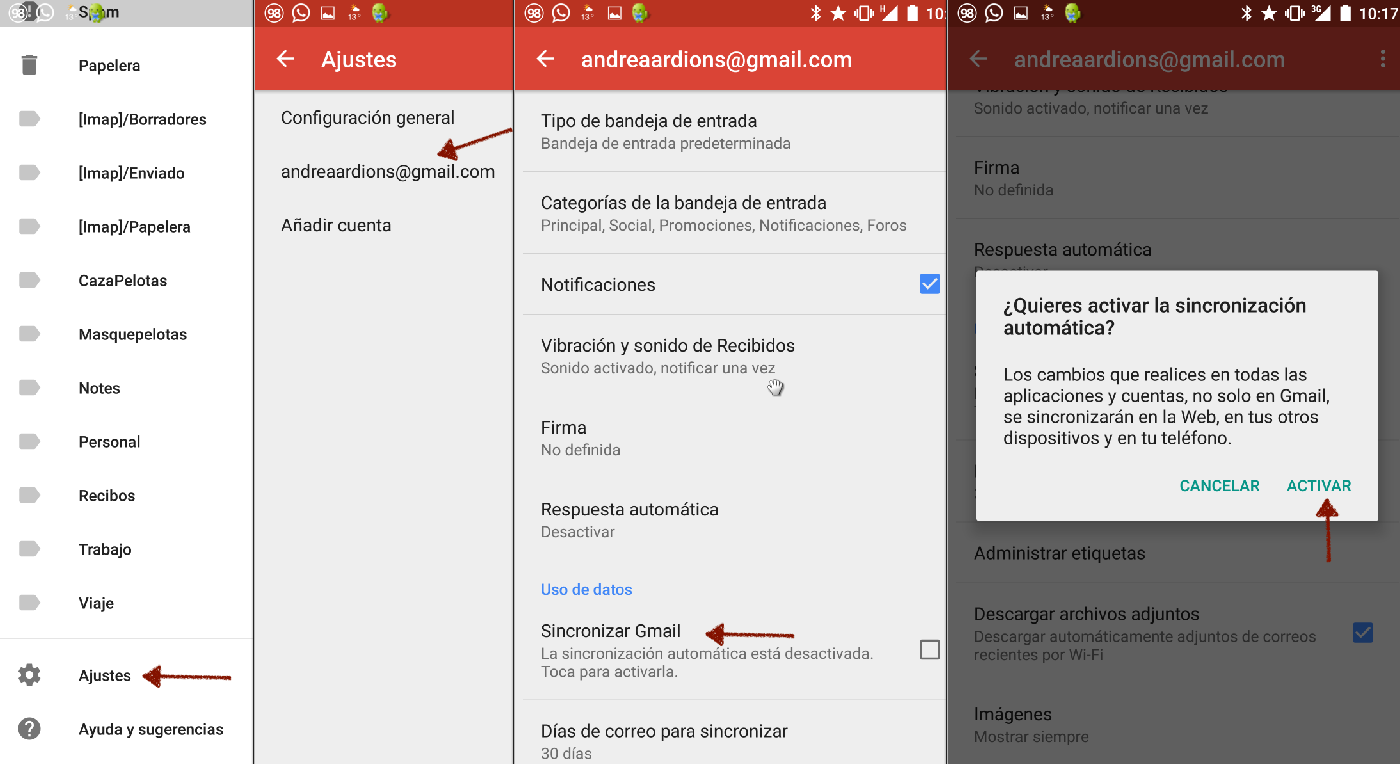Click the settings gear next to Ajustes

pyautogui.click(x=28, y=675)
